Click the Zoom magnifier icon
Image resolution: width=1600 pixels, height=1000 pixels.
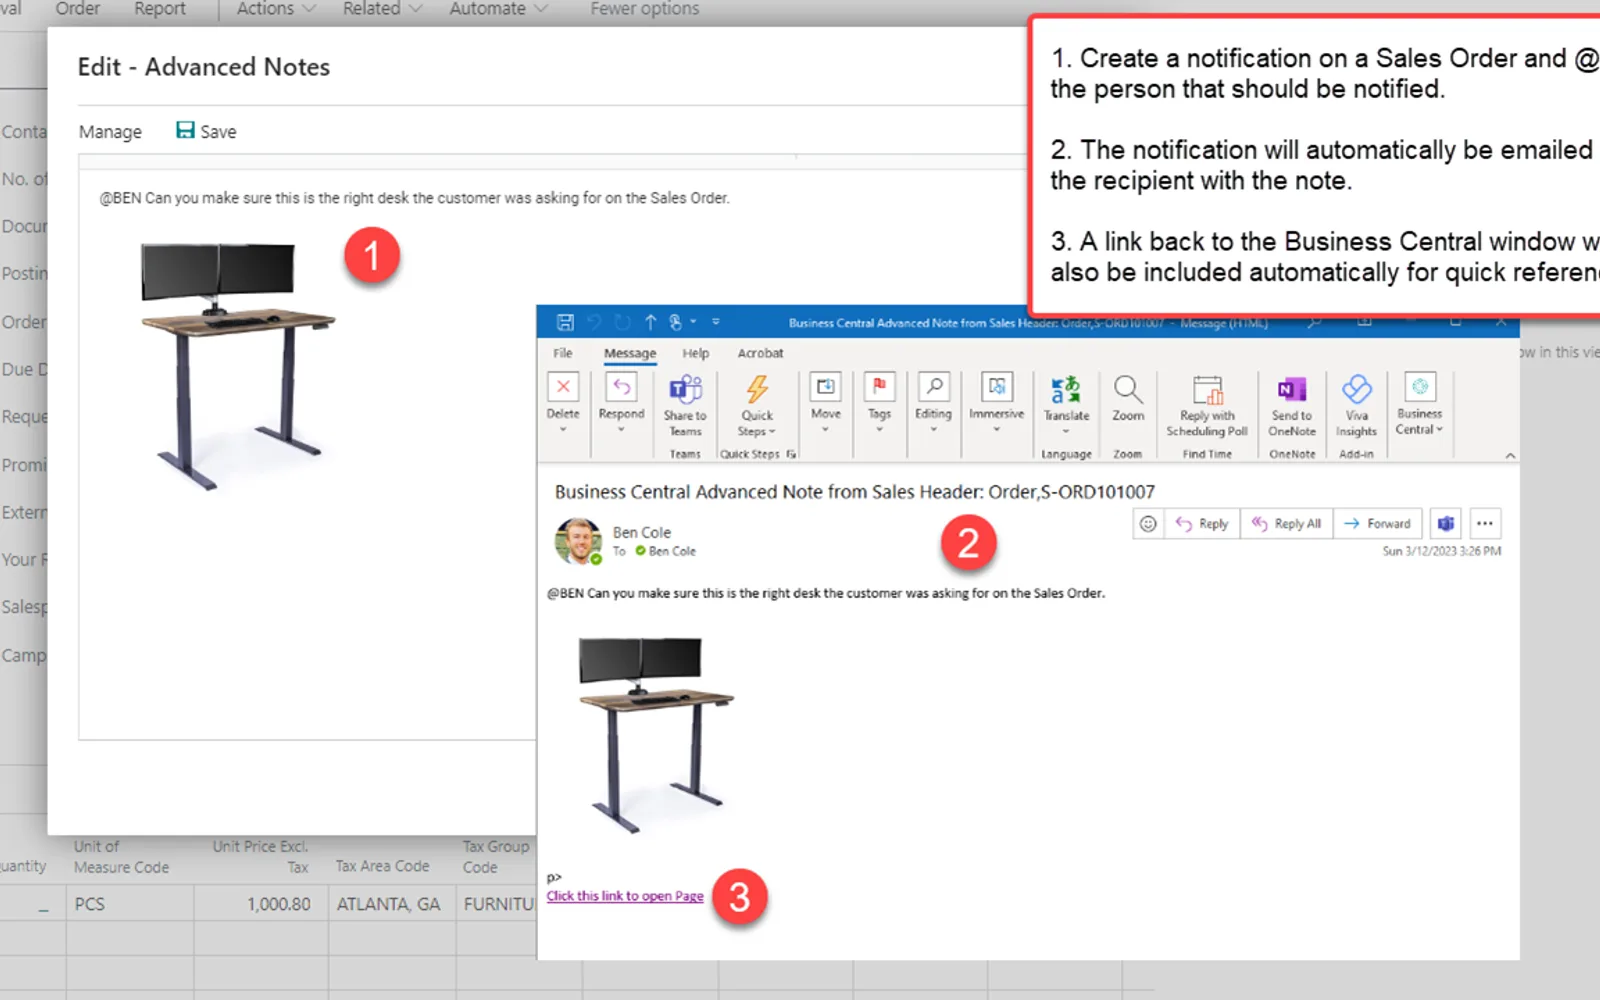tap(1128, 389)
